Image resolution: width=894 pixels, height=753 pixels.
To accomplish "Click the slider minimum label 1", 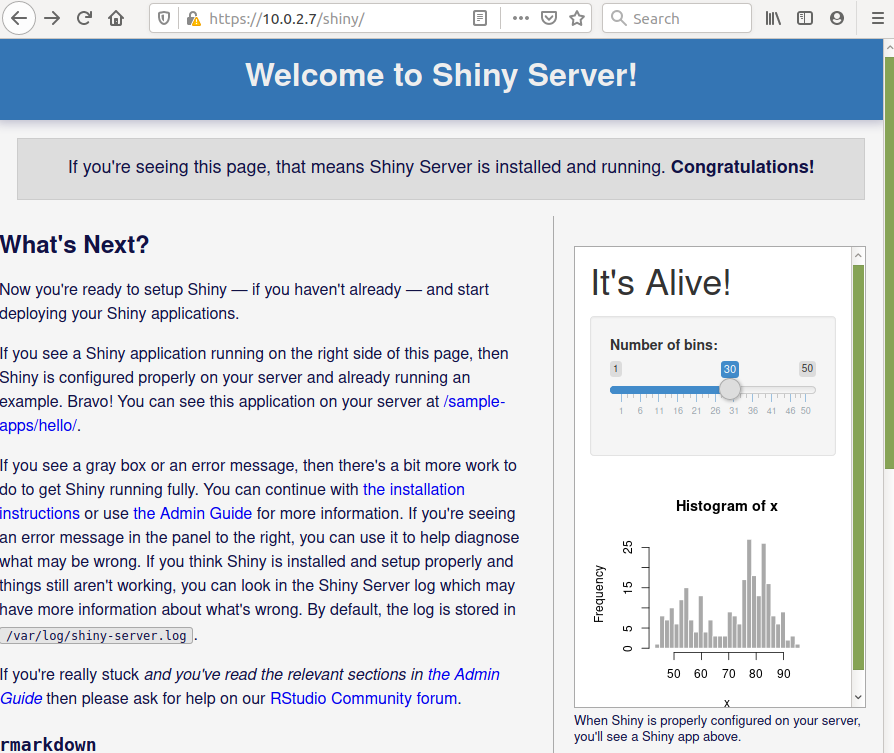I will click(x=615, y=369).
